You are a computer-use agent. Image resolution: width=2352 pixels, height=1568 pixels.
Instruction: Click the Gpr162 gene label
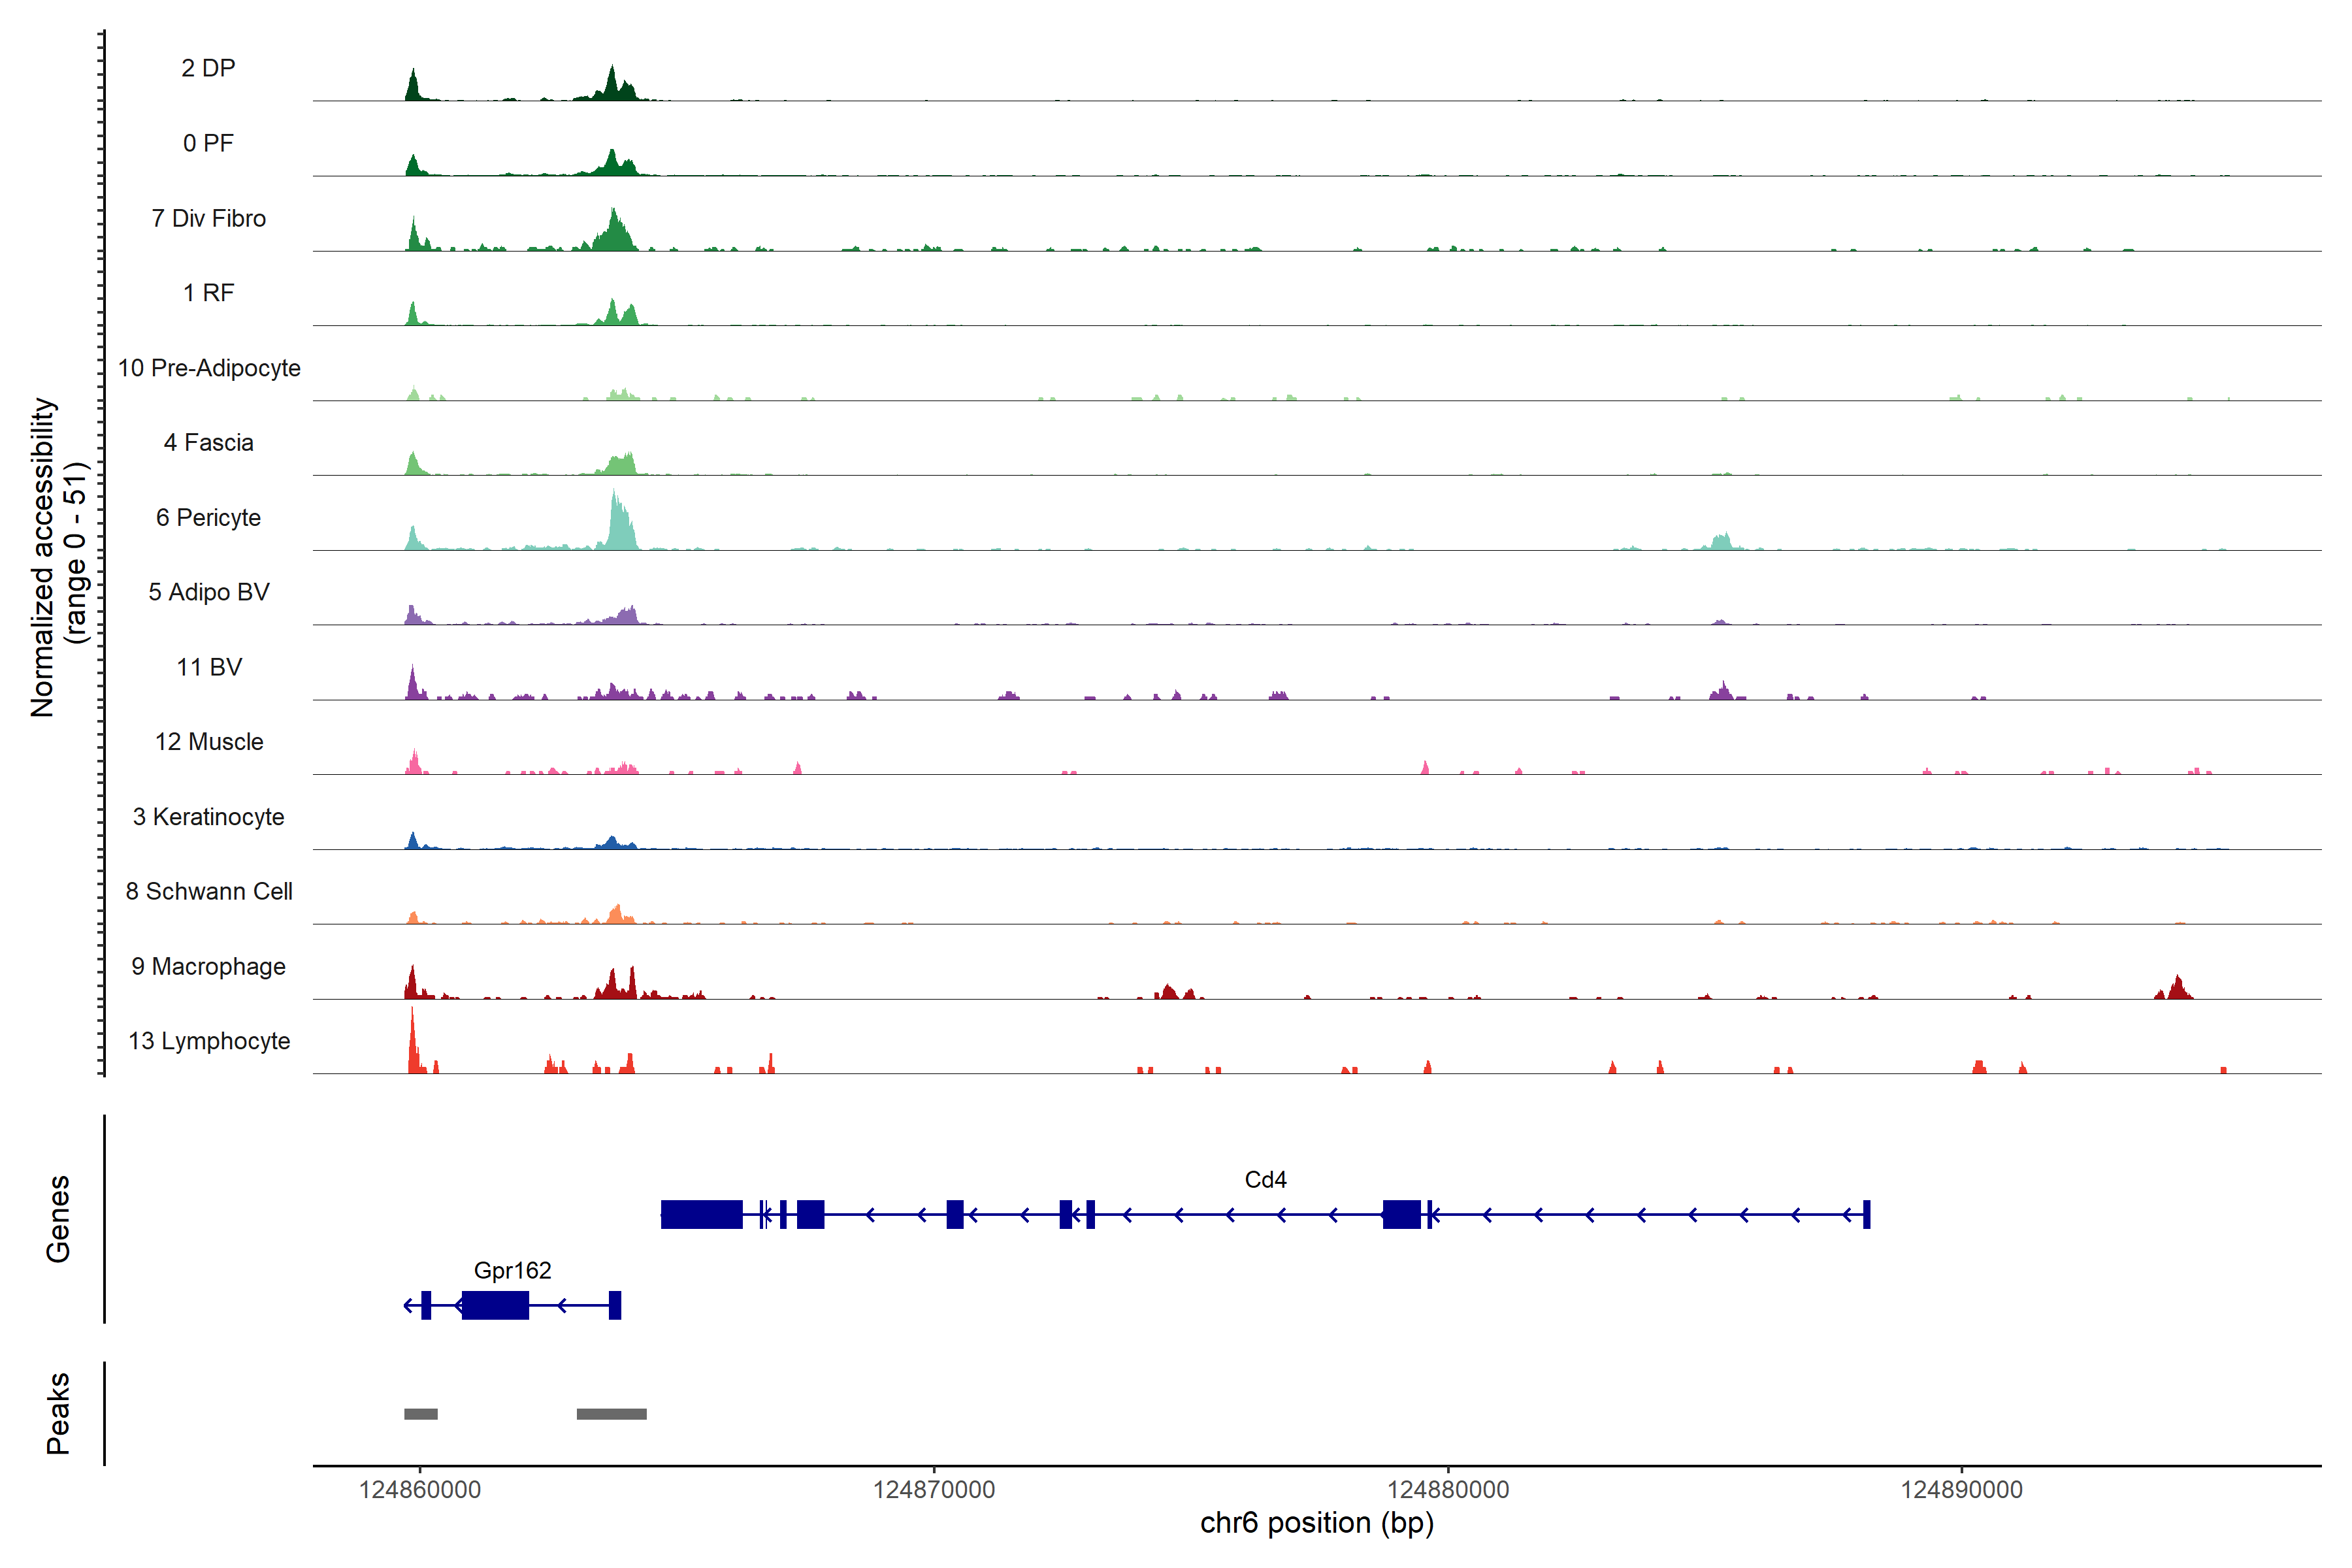[x=512, y=1271]
